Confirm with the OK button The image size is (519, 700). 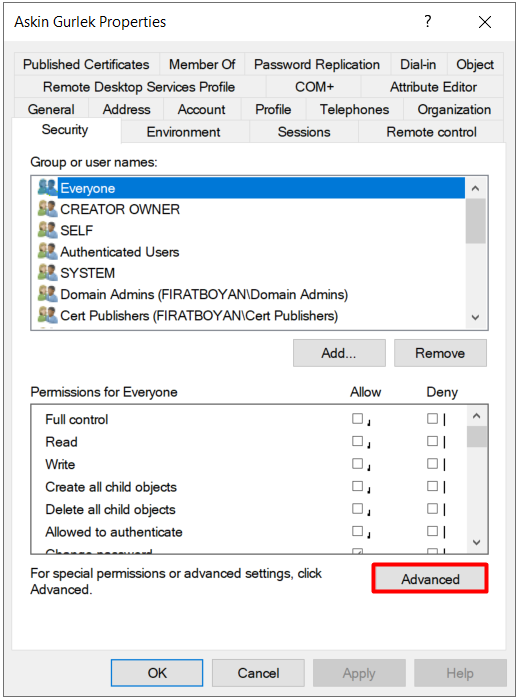pyautogui.click(x=157, y=673)
